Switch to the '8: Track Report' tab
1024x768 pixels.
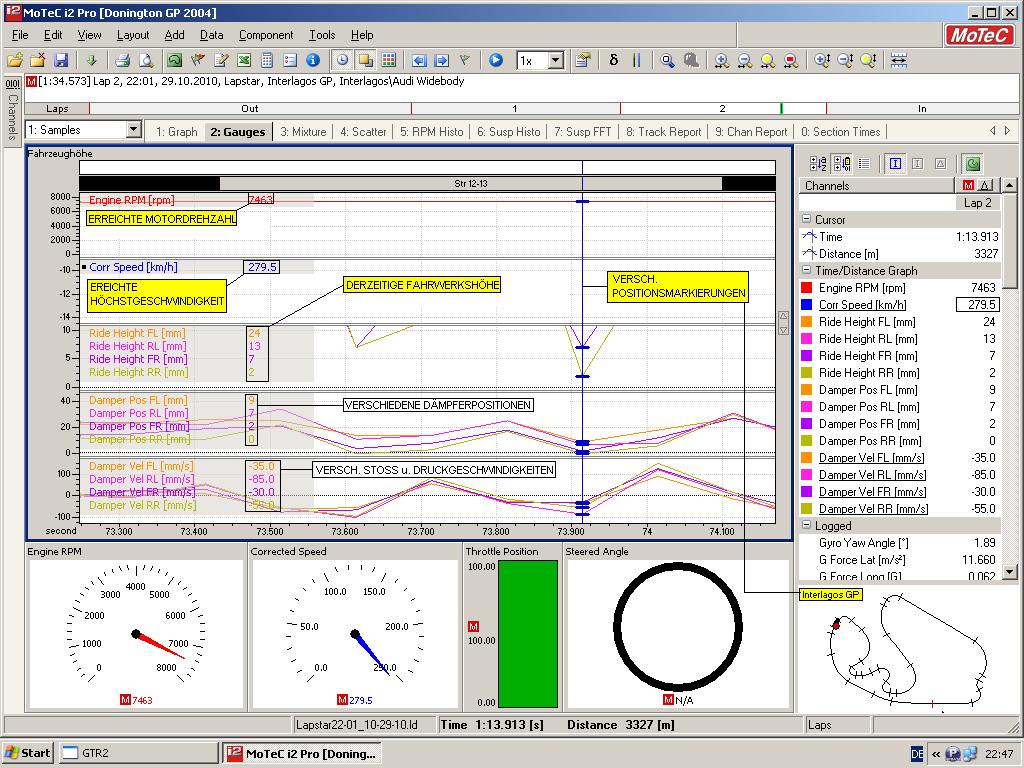click(x=663, y=131)
